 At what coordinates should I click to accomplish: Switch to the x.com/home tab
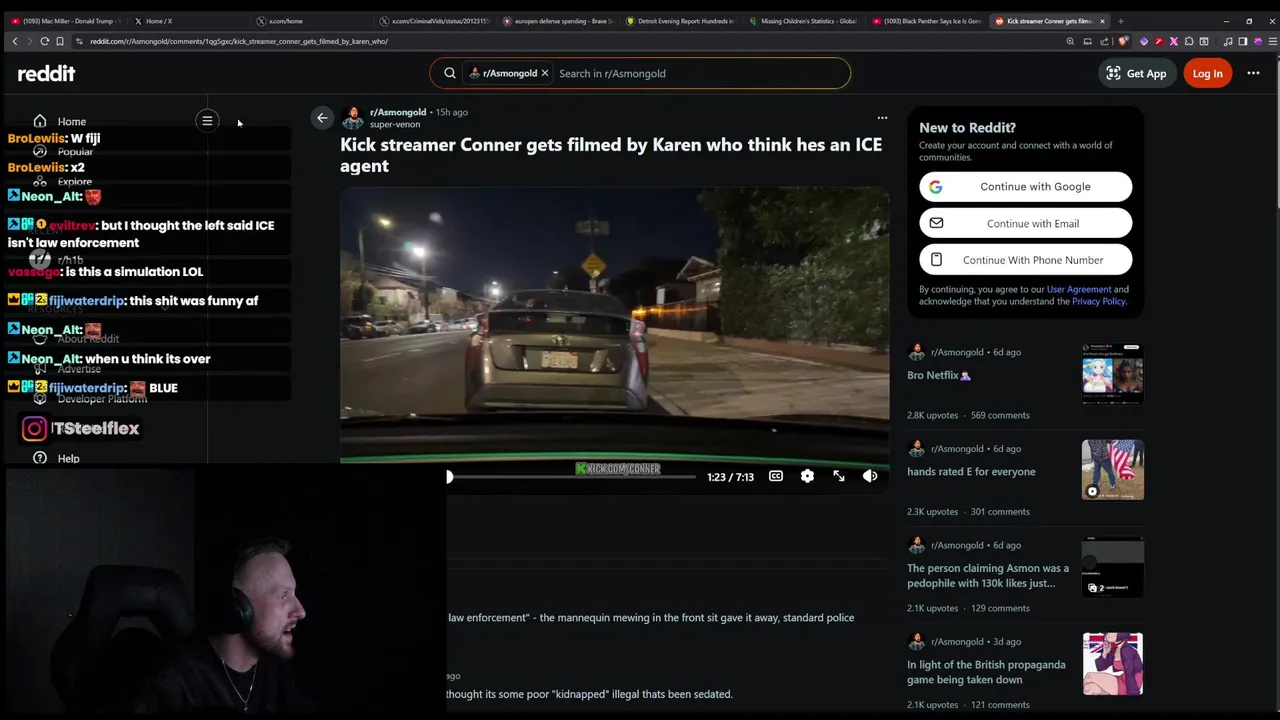click(310, 21)
